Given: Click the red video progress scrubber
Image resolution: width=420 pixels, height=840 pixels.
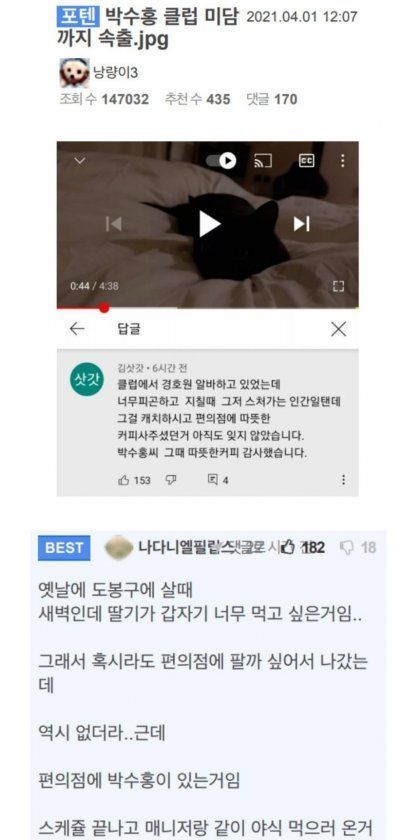Looking at the screenshot, I should pos(104,308).
